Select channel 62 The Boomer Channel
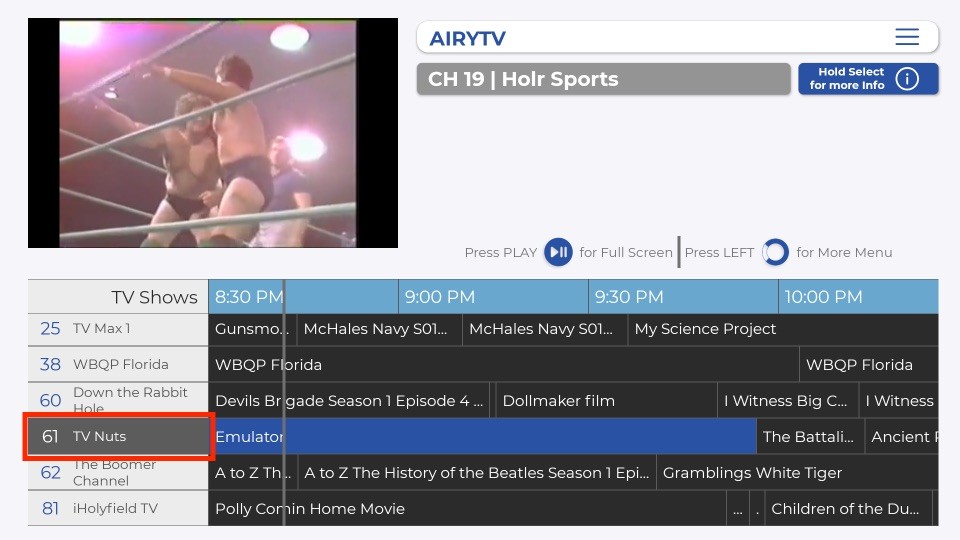The height and width of the screenshot is (540, 960). coord(118,472)
